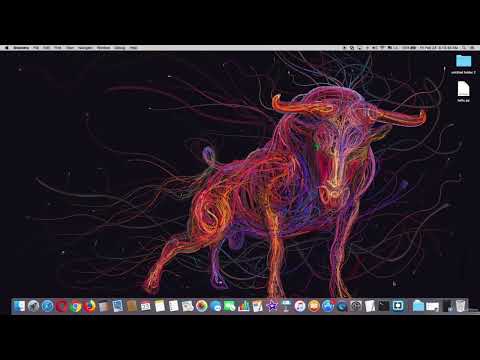Viewport: 480px width, 360px height.
Task: Launch iTunes music note icon
Action: (300, 306)
